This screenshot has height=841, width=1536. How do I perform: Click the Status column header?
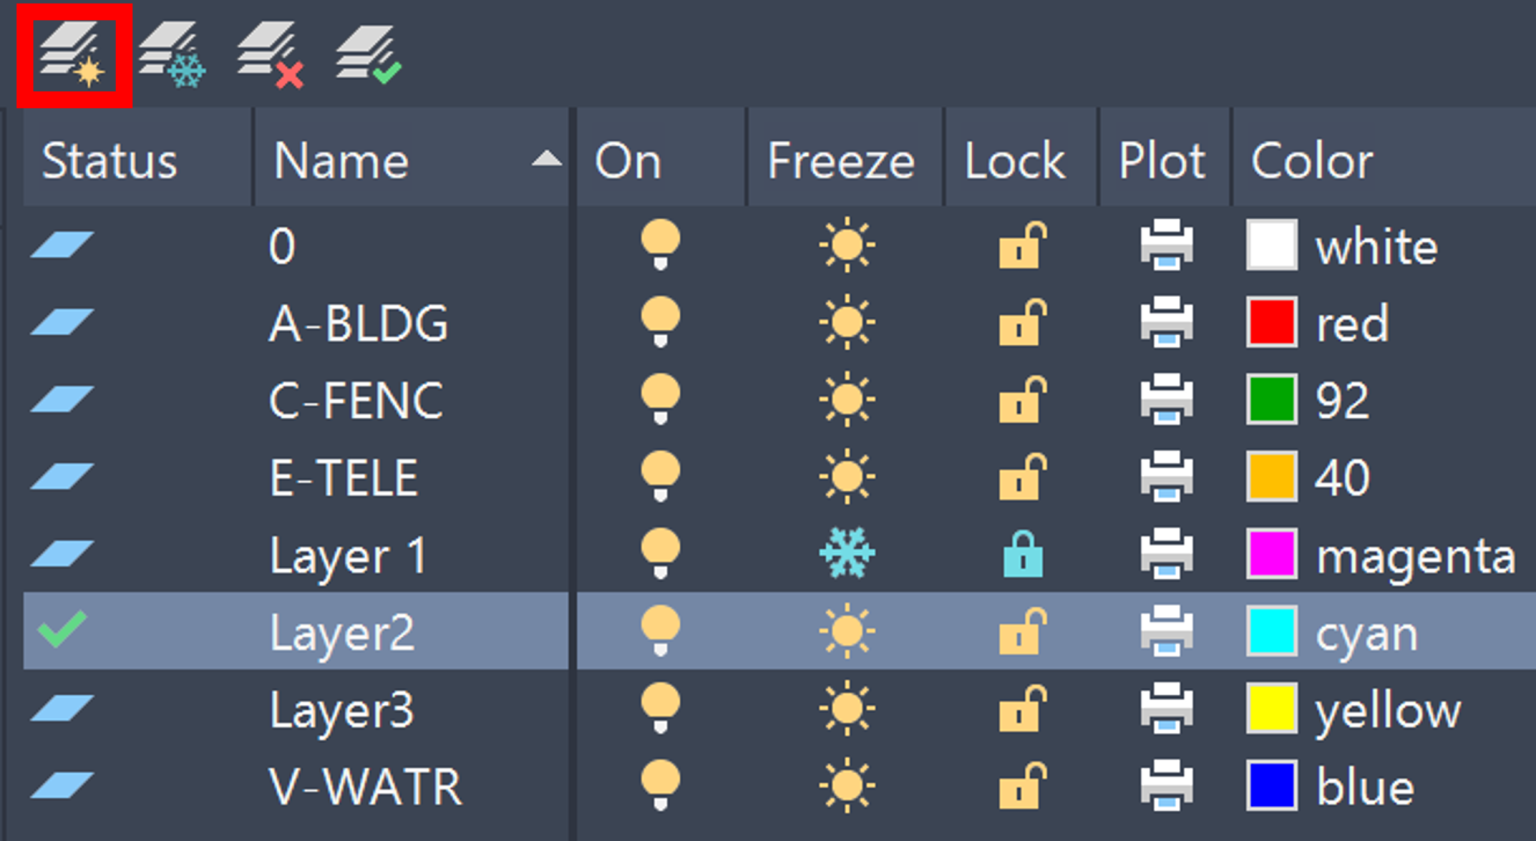pyautogui.click(x=108, y=160)
